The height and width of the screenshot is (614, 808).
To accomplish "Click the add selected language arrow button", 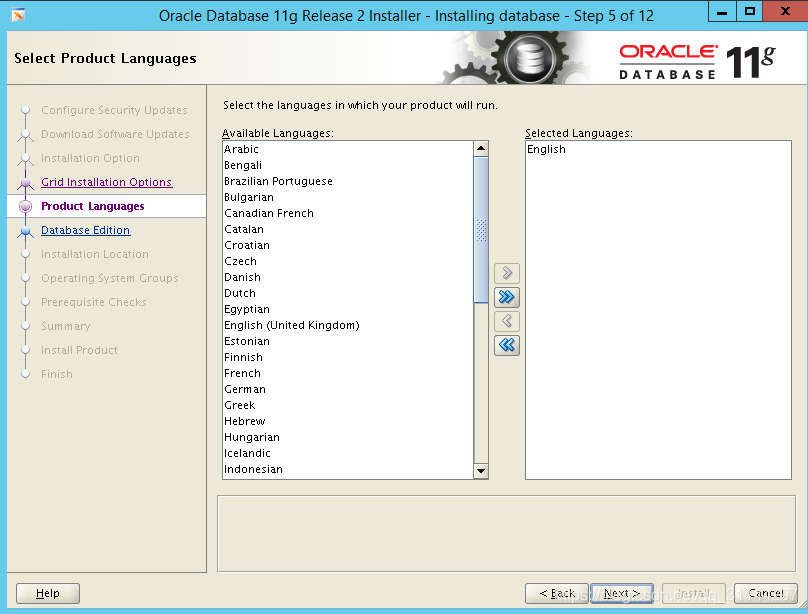I will pyautogui.click(x=507, y=273).
